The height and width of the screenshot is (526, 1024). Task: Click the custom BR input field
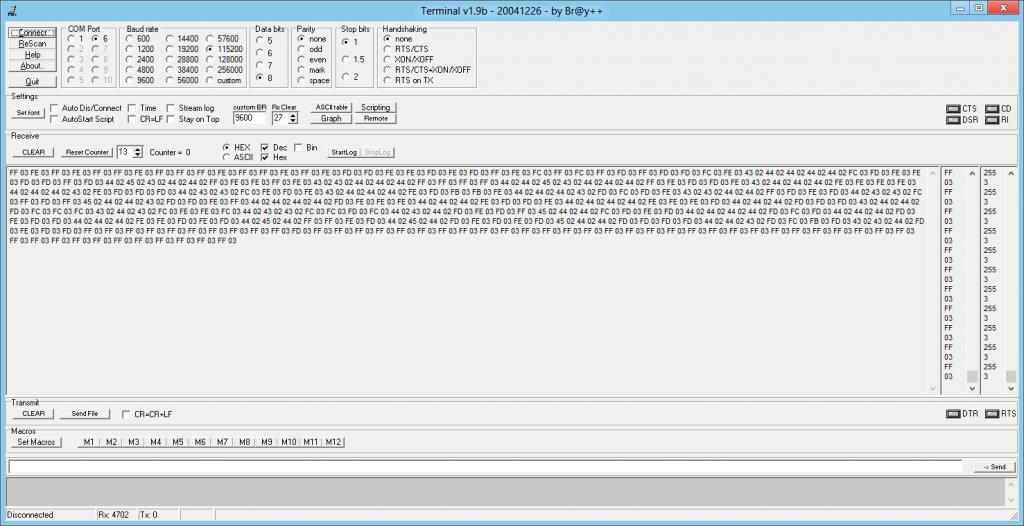[249, 118]
